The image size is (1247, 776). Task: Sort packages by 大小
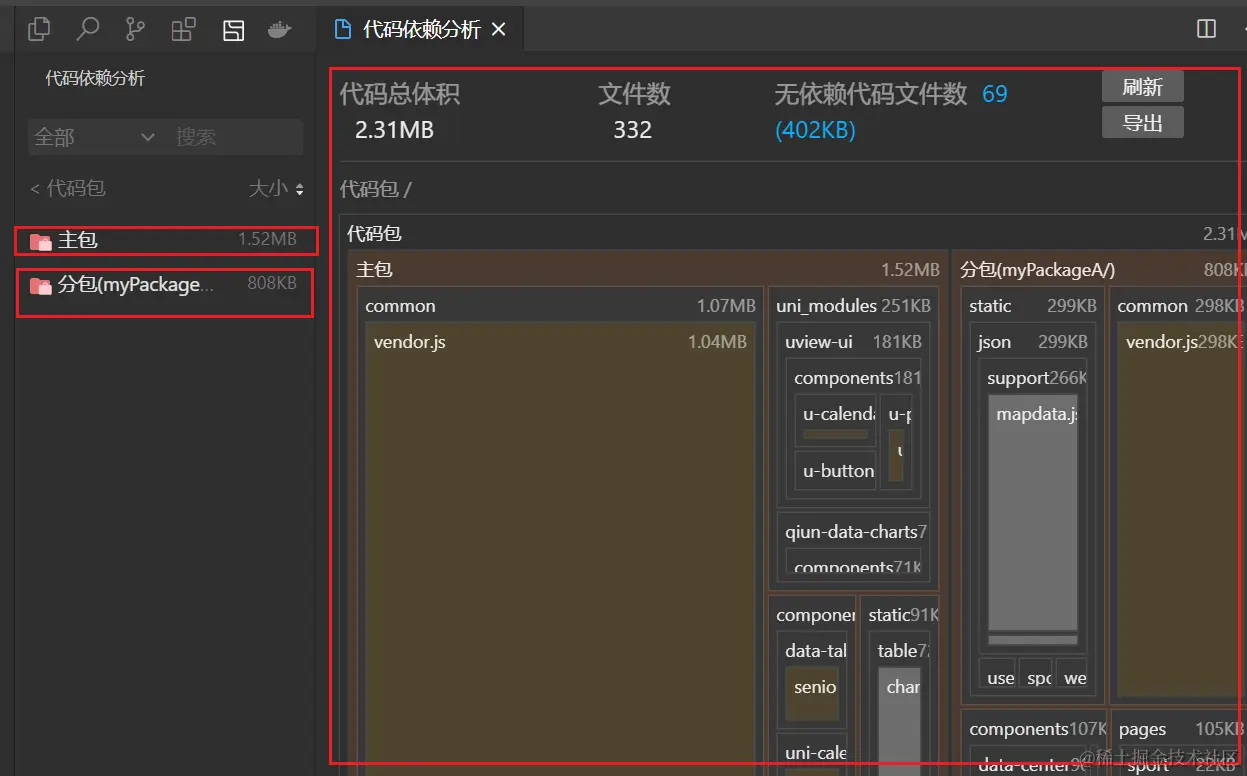click(276, 188)
